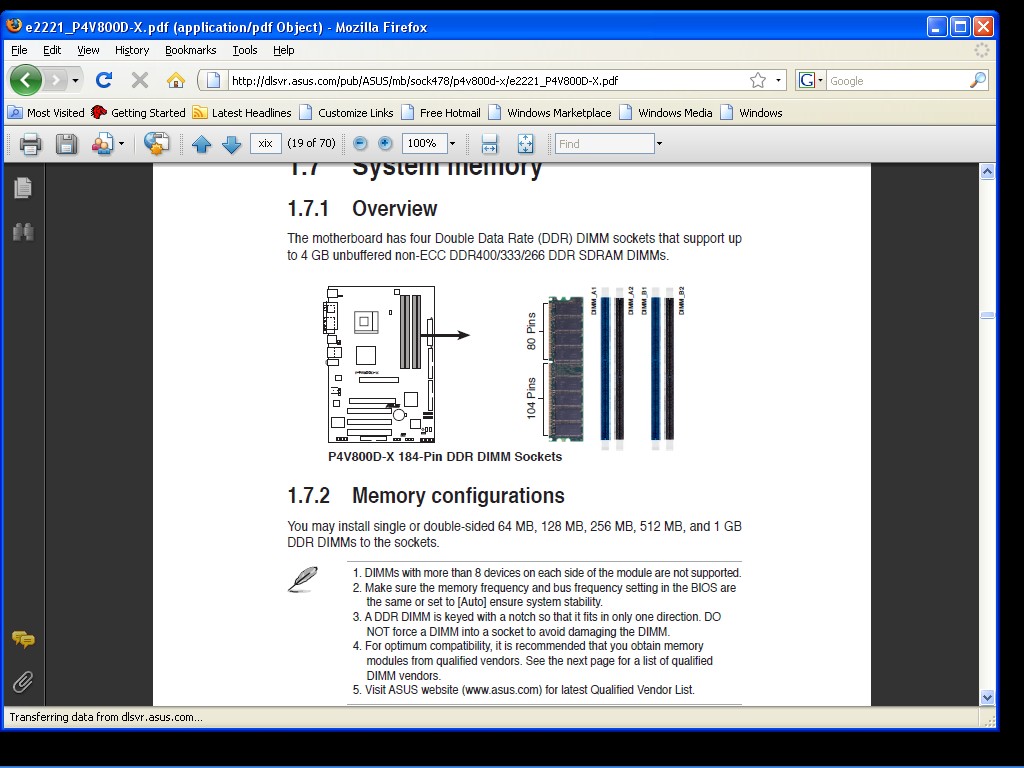1024x768 pixels.
Task: Click the Forward navigation button
Action: 56,80
